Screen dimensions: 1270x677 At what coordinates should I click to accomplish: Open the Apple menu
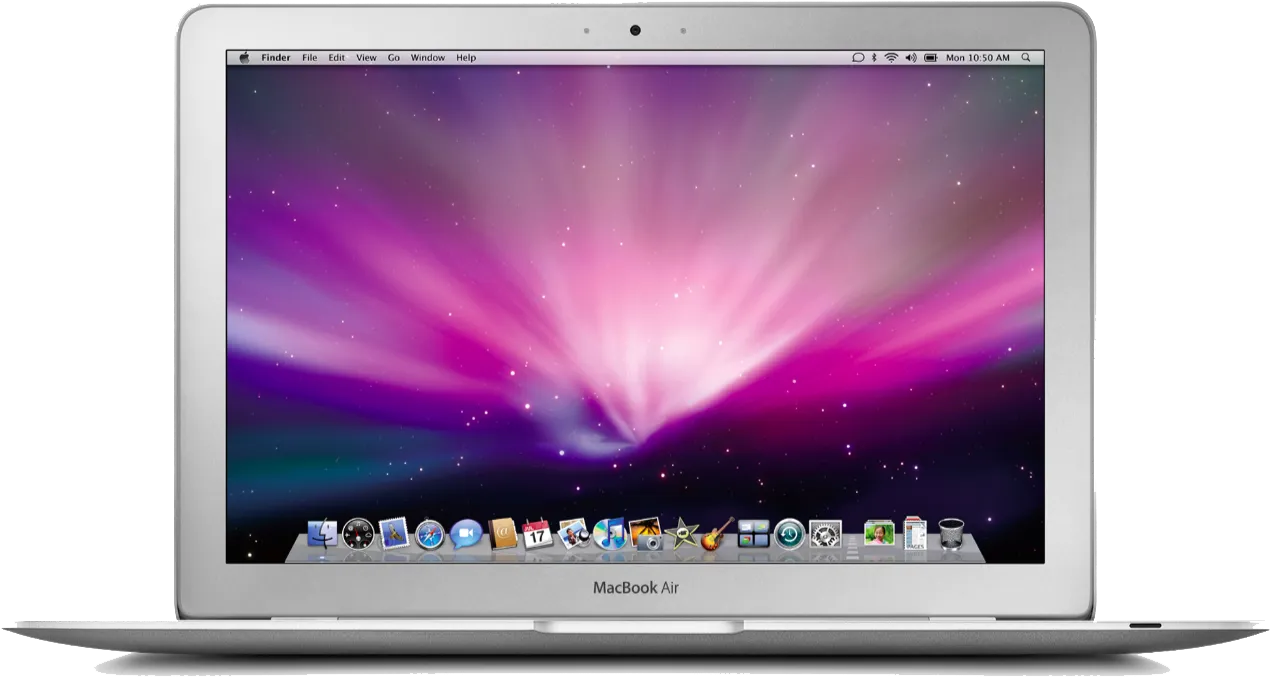click(244, 58)
